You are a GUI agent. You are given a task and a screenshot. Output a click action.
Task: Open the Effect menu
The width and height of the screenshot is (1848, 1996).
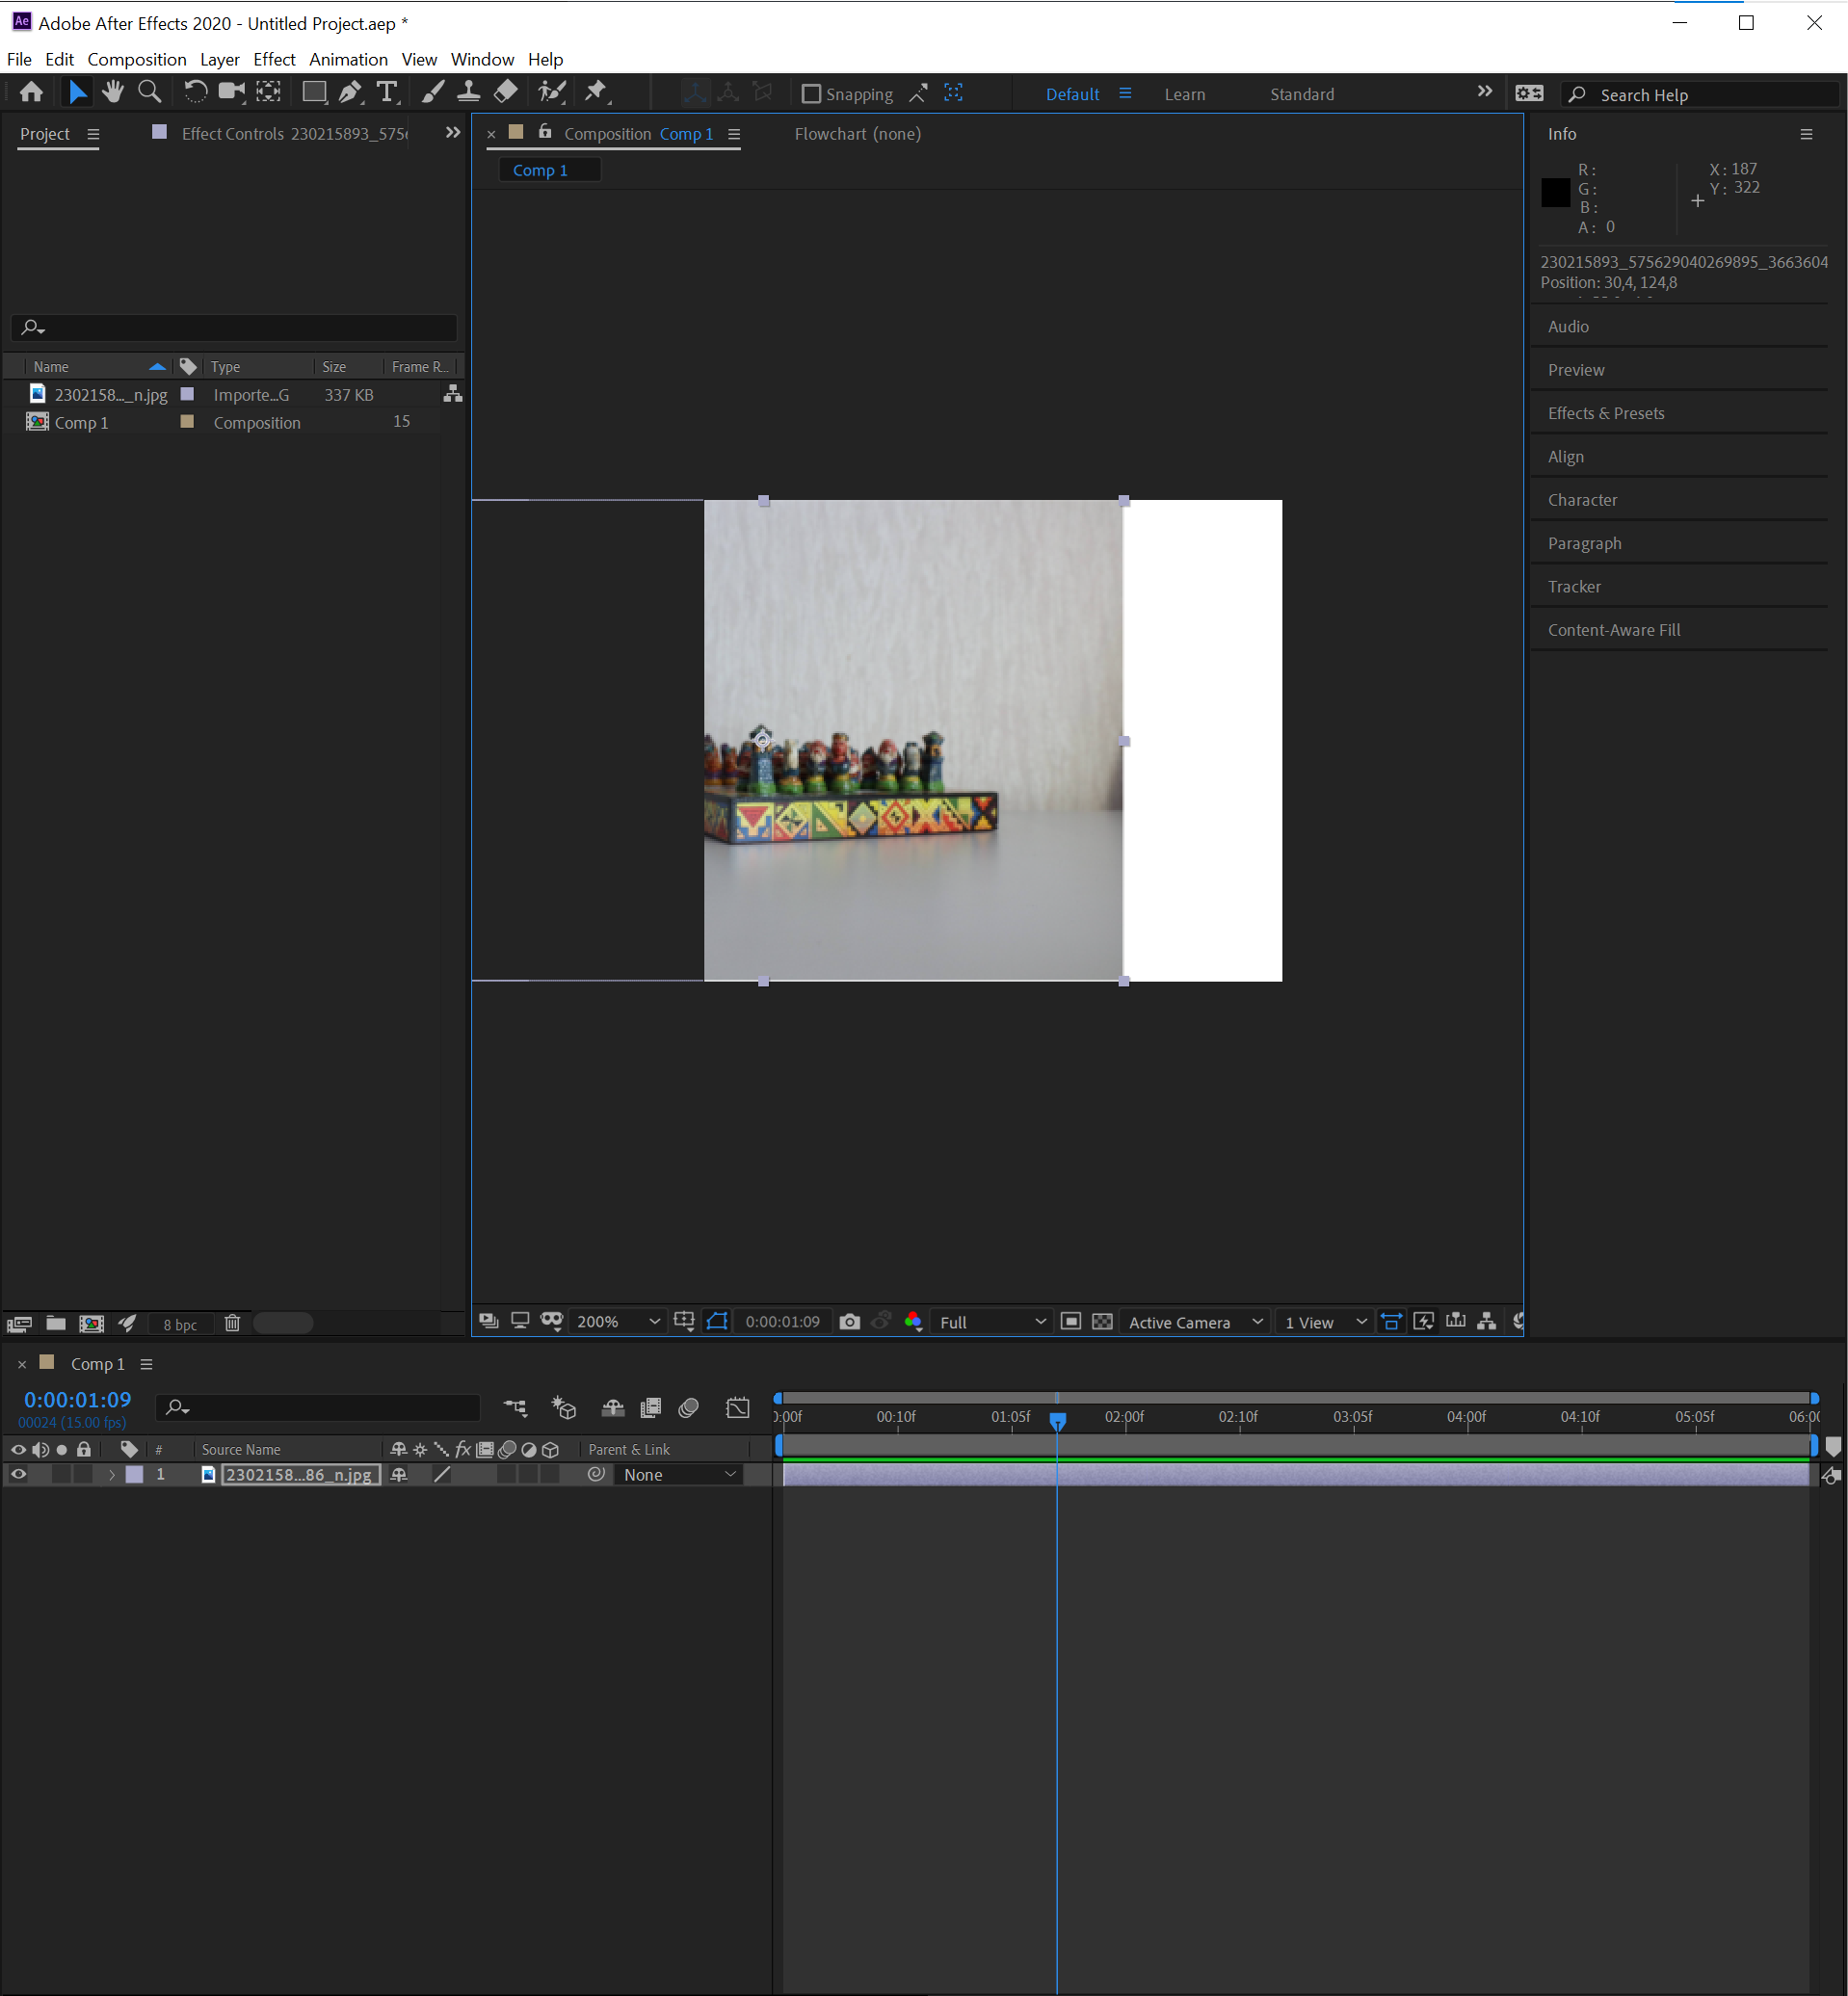click(274, 59)
